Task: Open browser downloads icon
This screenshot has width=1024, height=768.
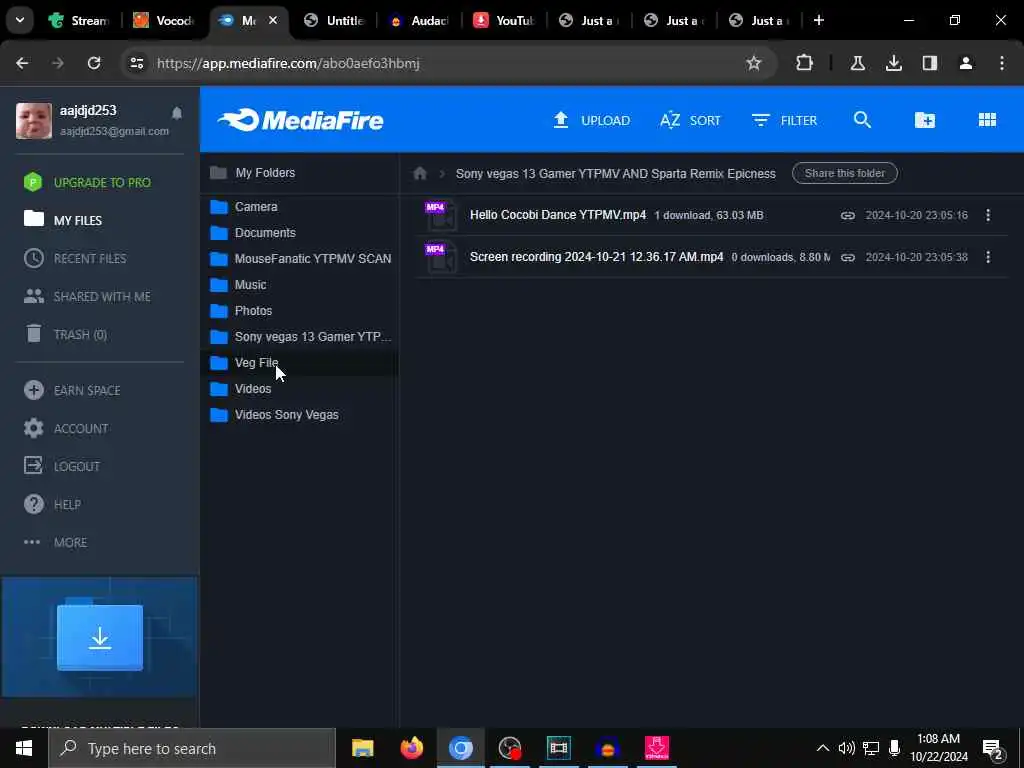Action: coord(893,63)
